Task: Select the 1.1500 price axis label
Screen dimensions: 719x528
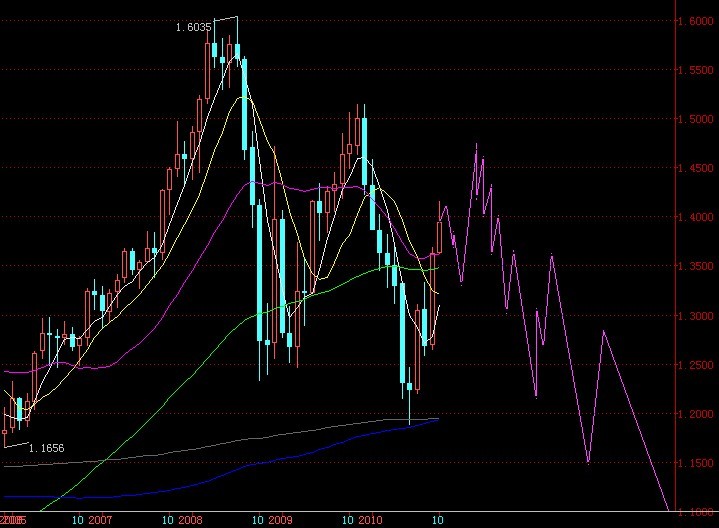Action: (696, 463)
